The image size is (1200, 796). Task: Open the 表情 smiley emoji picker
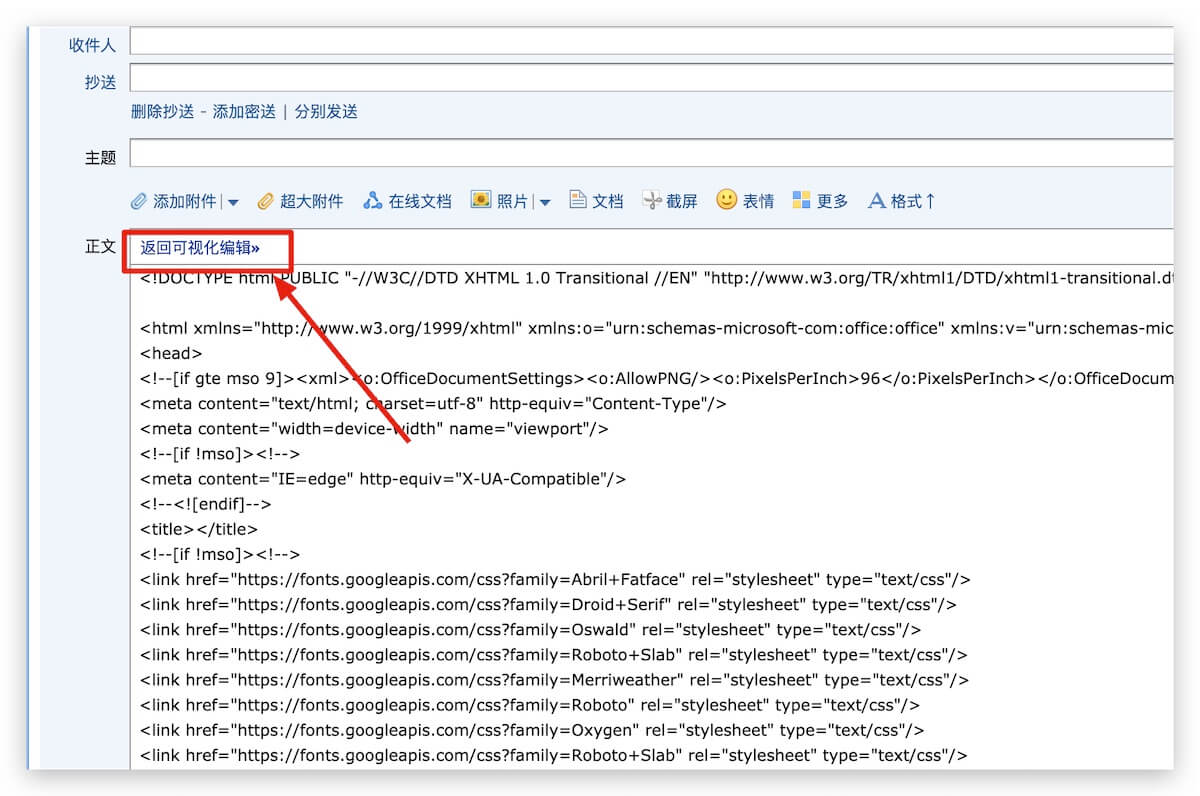(727, 200)
